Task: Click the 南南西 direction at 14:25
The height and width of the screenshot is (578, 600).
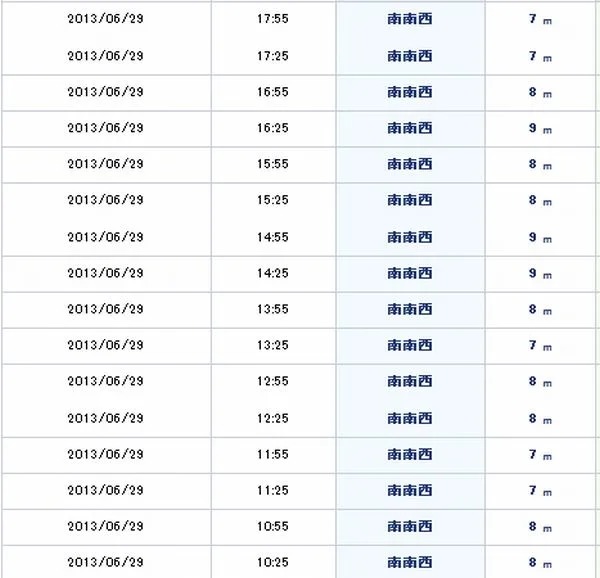Action: click(x=410, y=274)
